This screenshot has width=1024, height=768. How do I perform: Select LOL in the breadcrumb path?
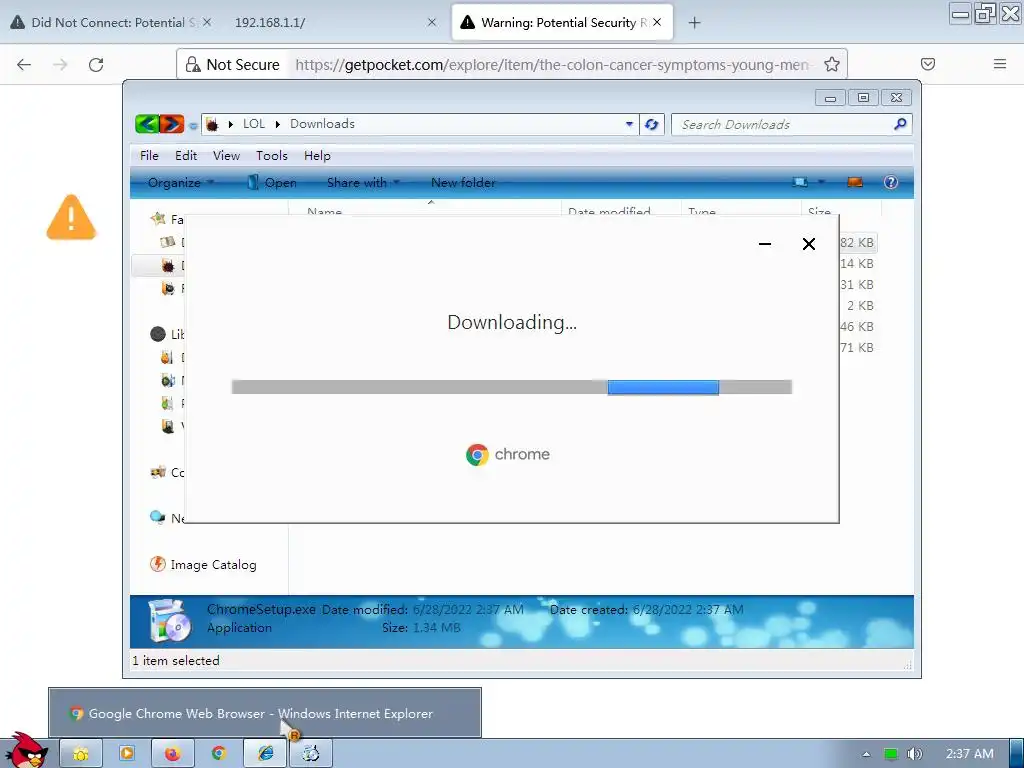coord(253,124)
